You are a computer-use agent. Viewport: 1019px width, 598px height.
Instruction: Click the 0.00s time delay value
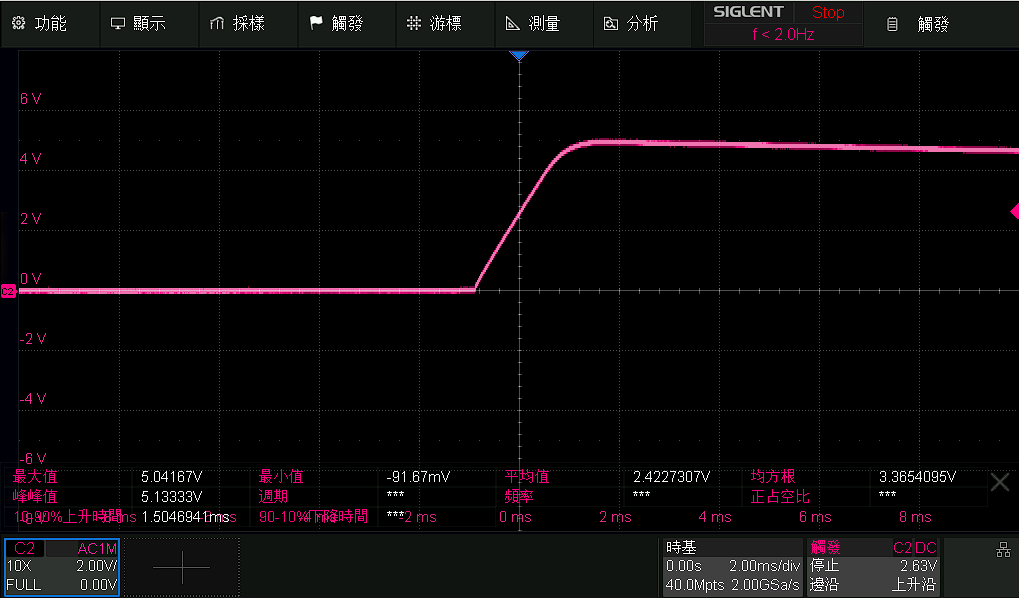(684, 566)
